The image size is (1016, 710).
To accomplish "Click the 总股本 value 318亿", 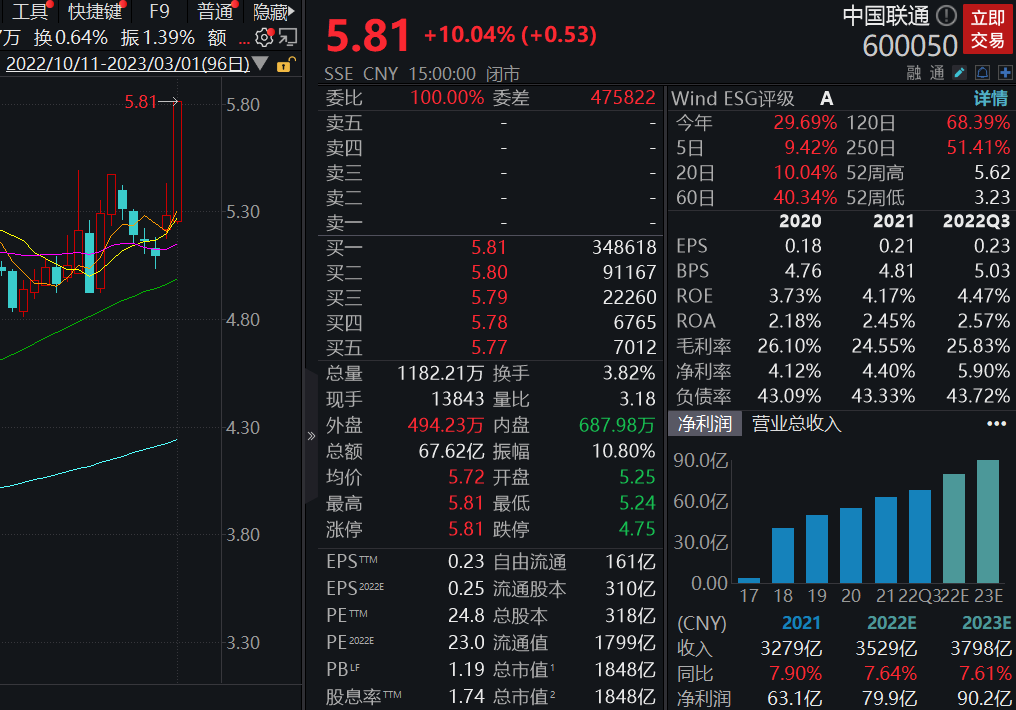I will [630, 615].
